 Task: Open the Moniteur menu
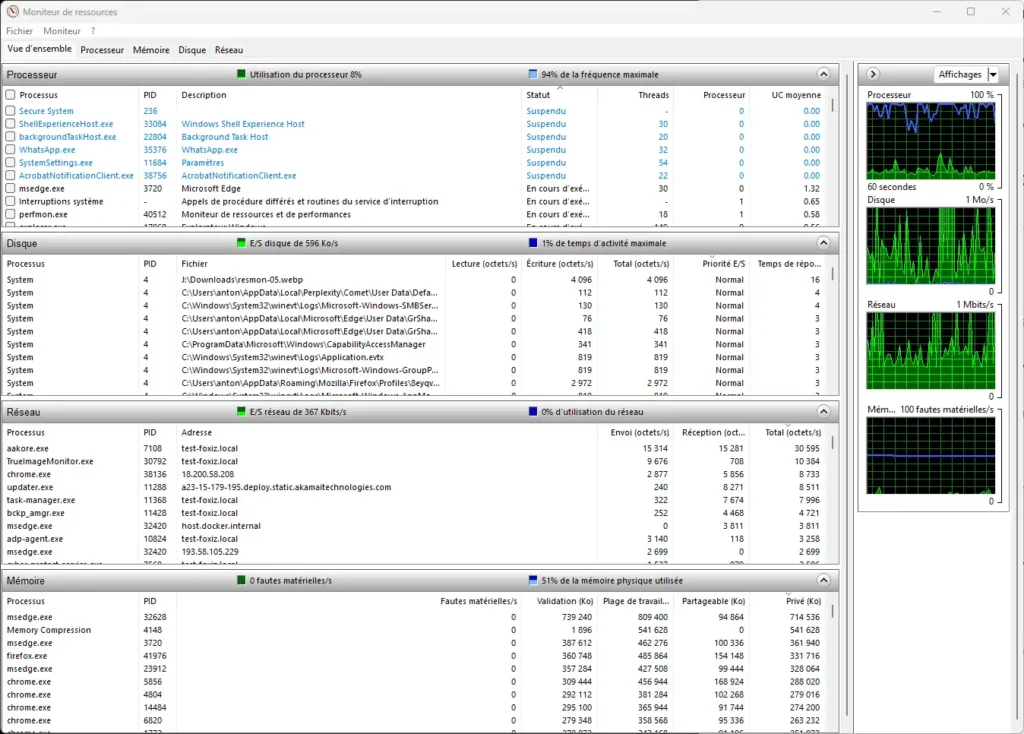[62, 31]
